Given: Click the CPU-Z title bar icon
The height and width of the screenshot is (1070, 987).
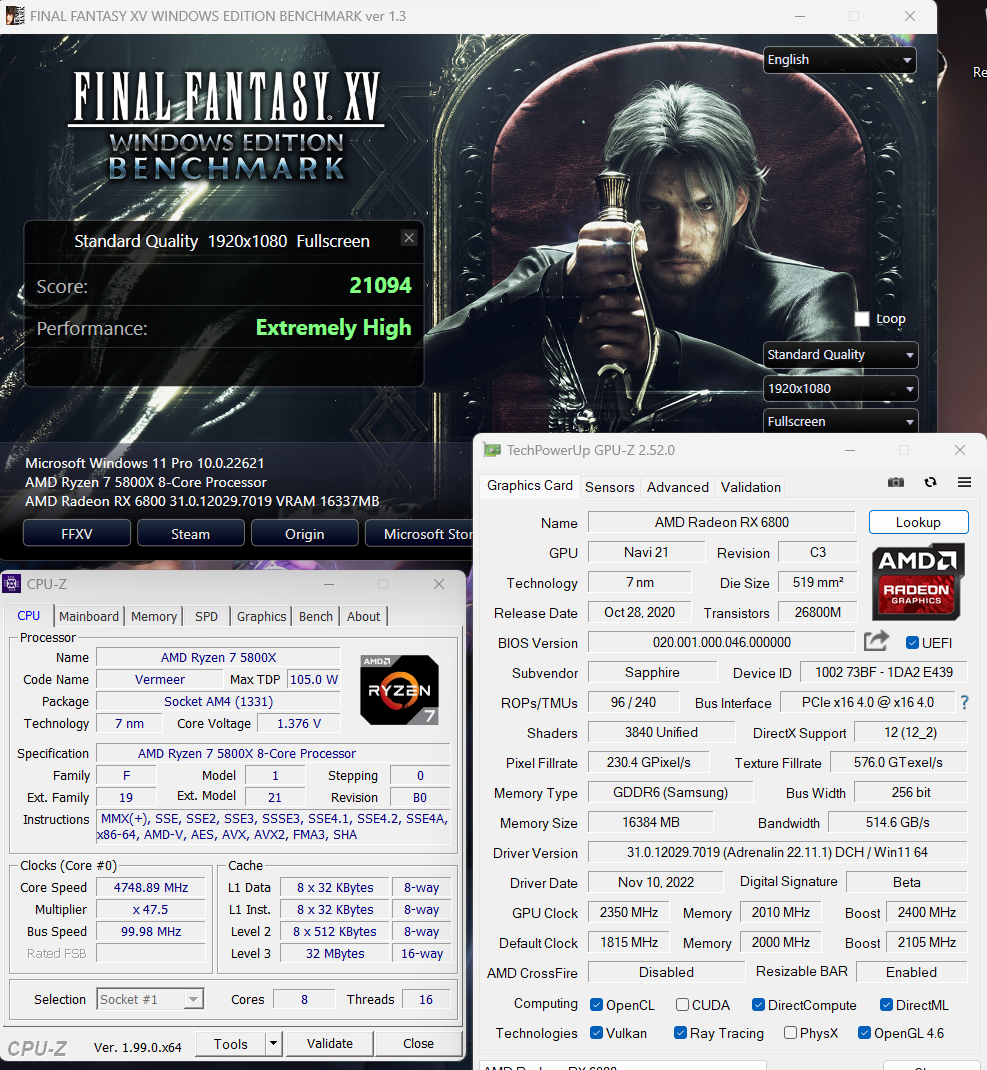Looking at the screenshot, I should 12,584.
